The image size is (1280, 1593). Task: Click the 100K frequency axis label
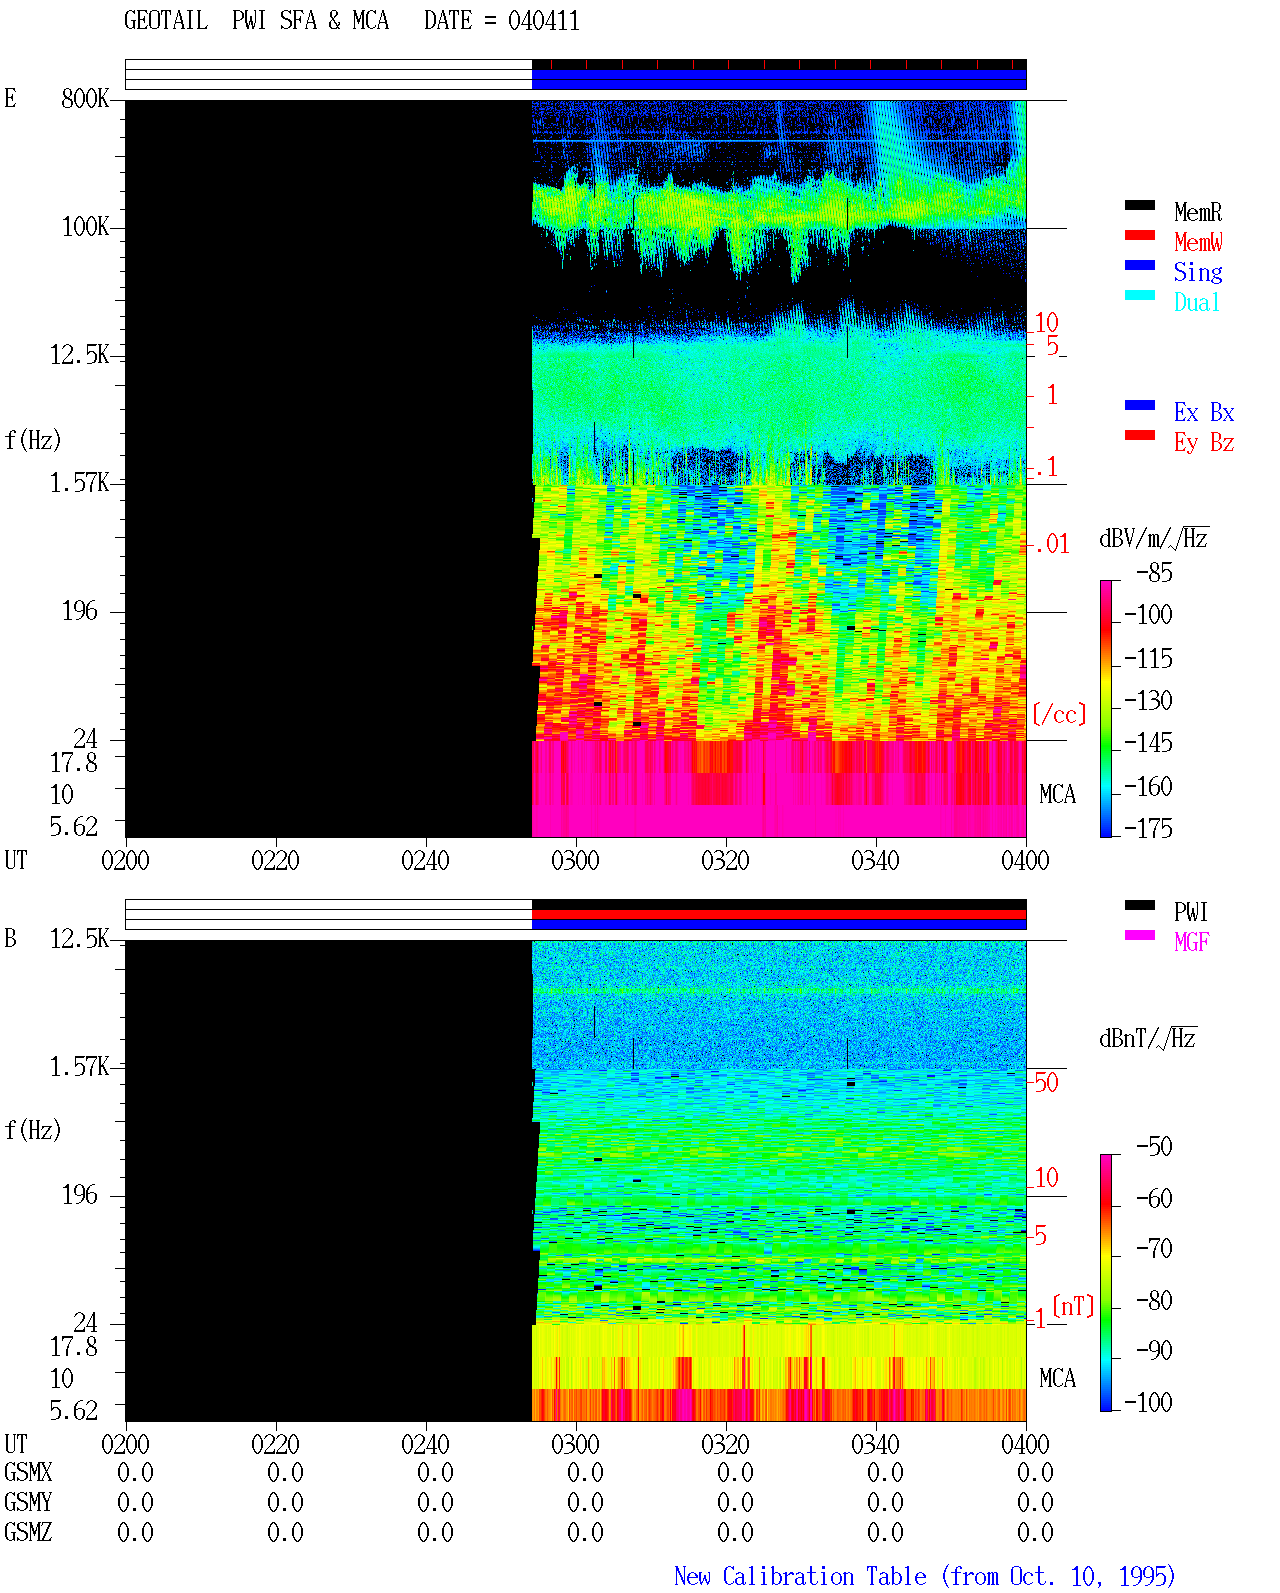85,227
